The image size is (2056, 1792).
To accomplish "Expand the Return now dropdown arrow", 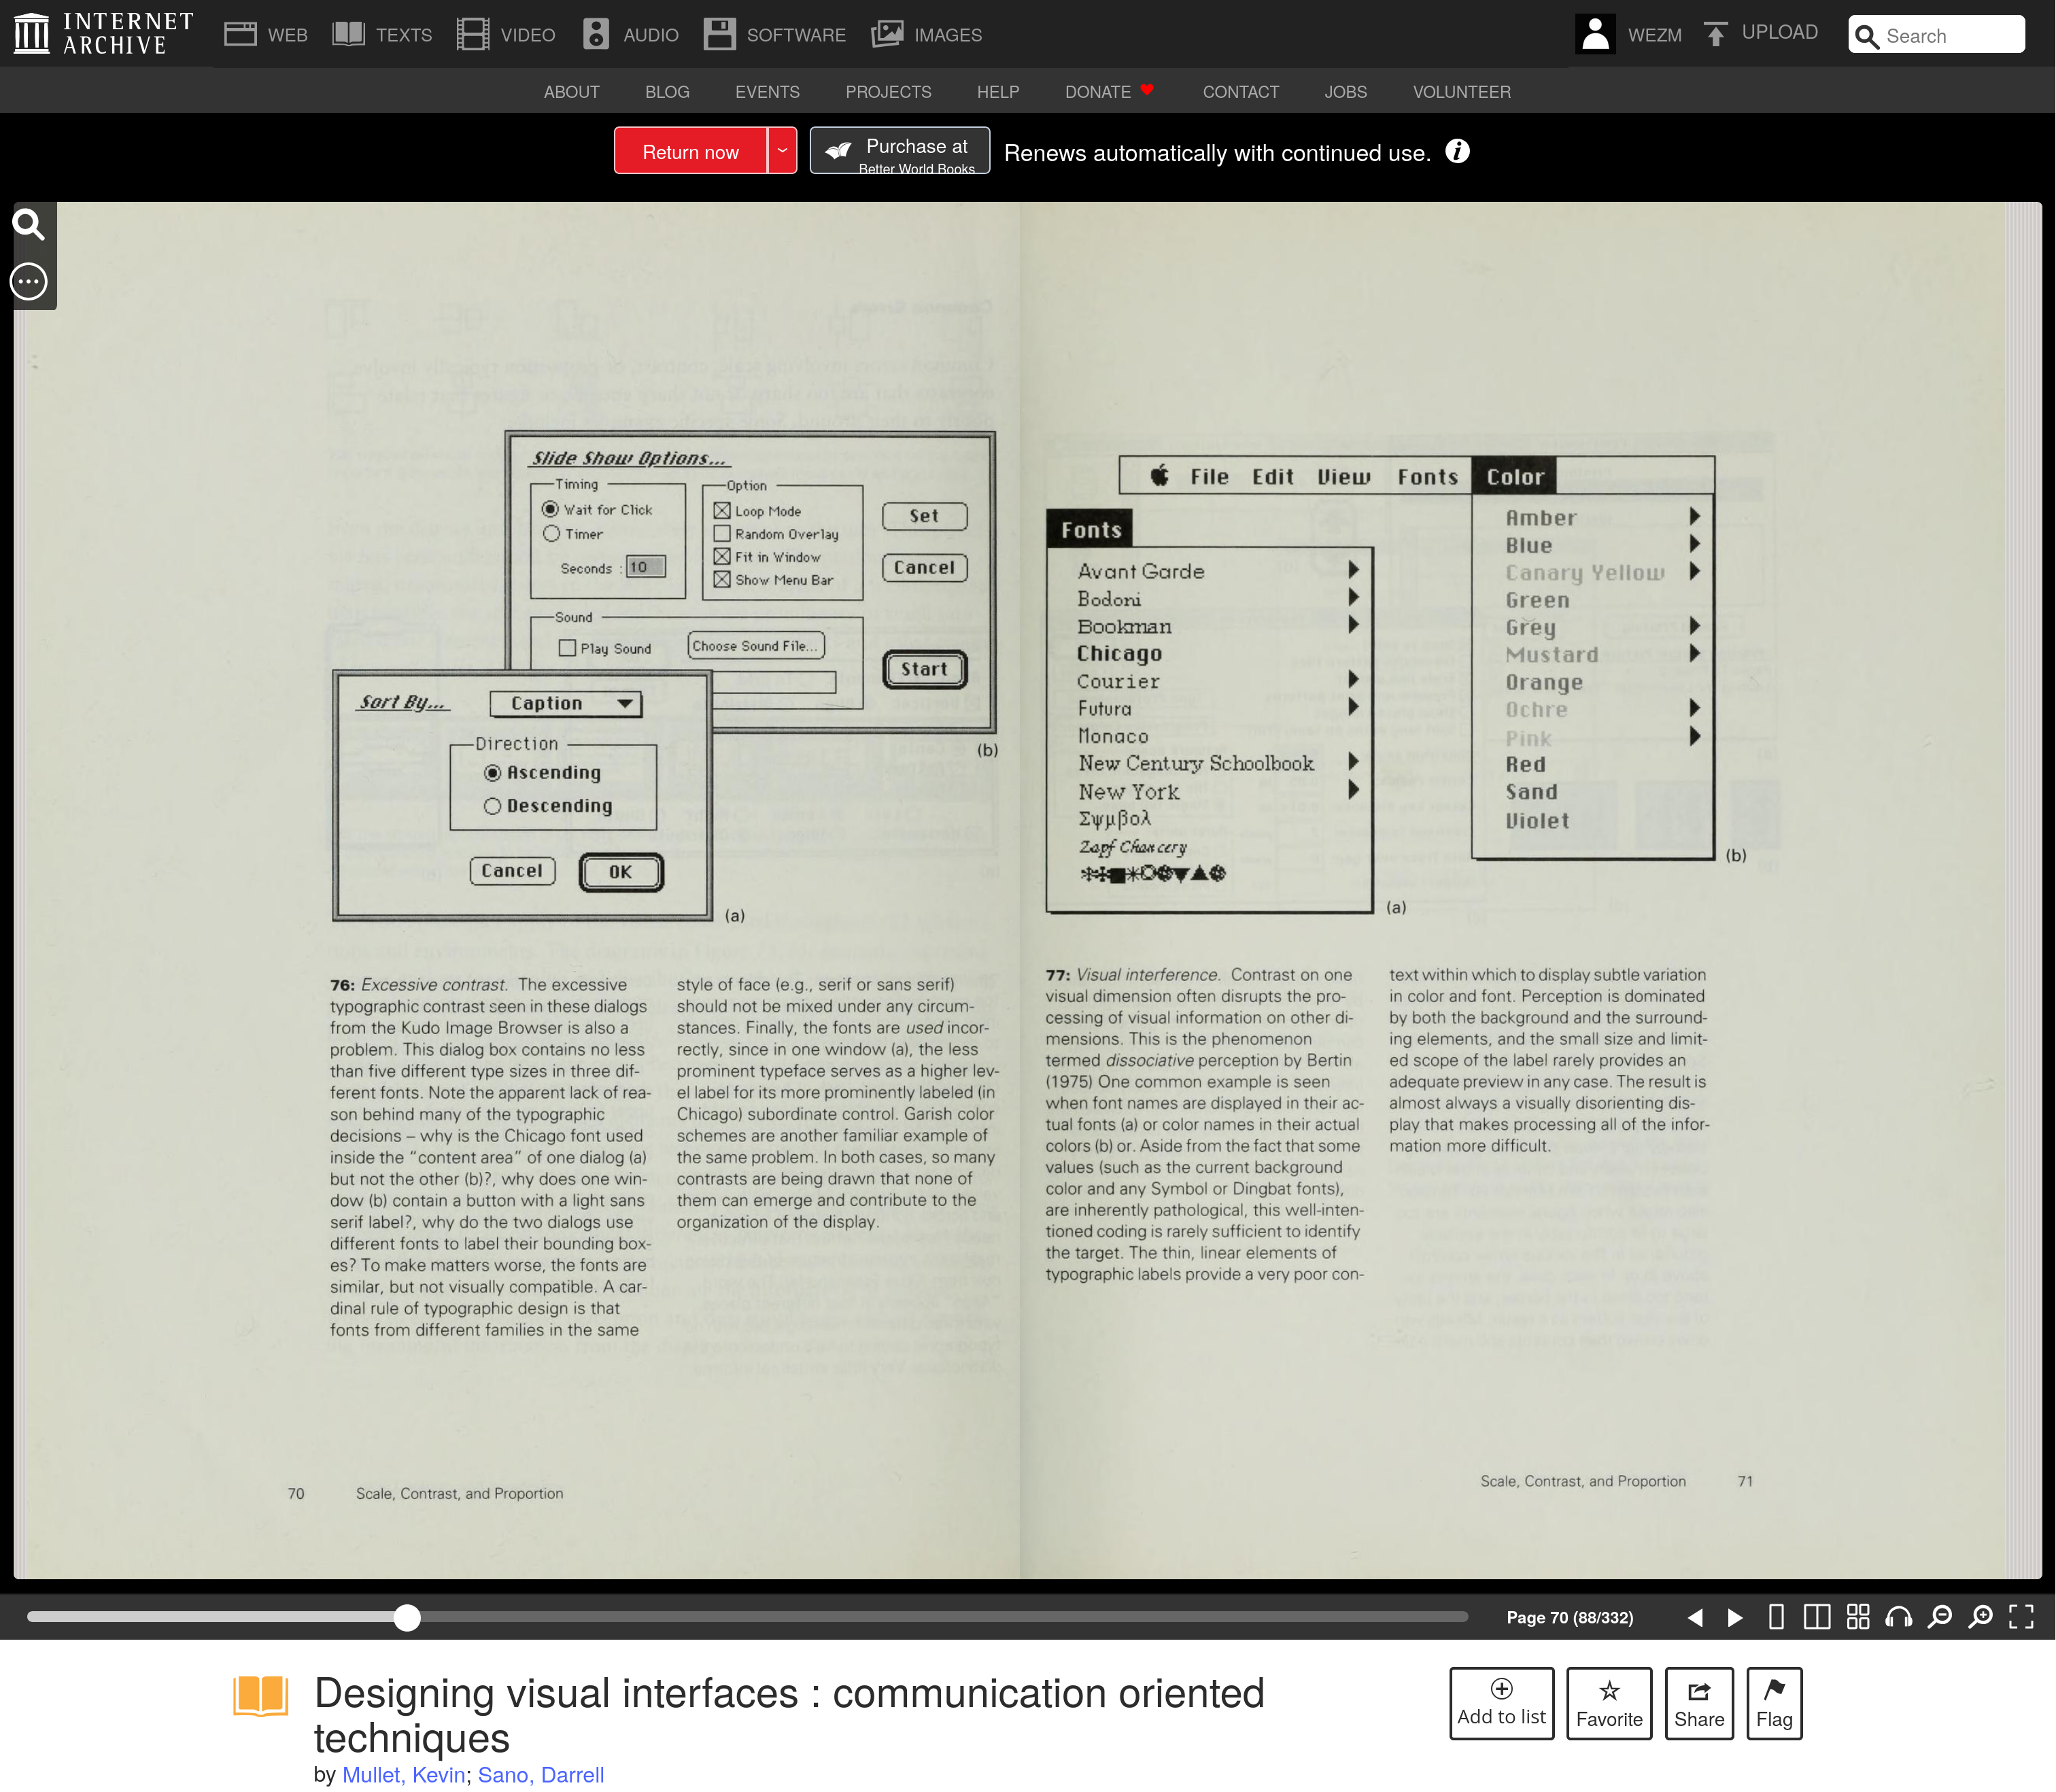I will 782,151.
